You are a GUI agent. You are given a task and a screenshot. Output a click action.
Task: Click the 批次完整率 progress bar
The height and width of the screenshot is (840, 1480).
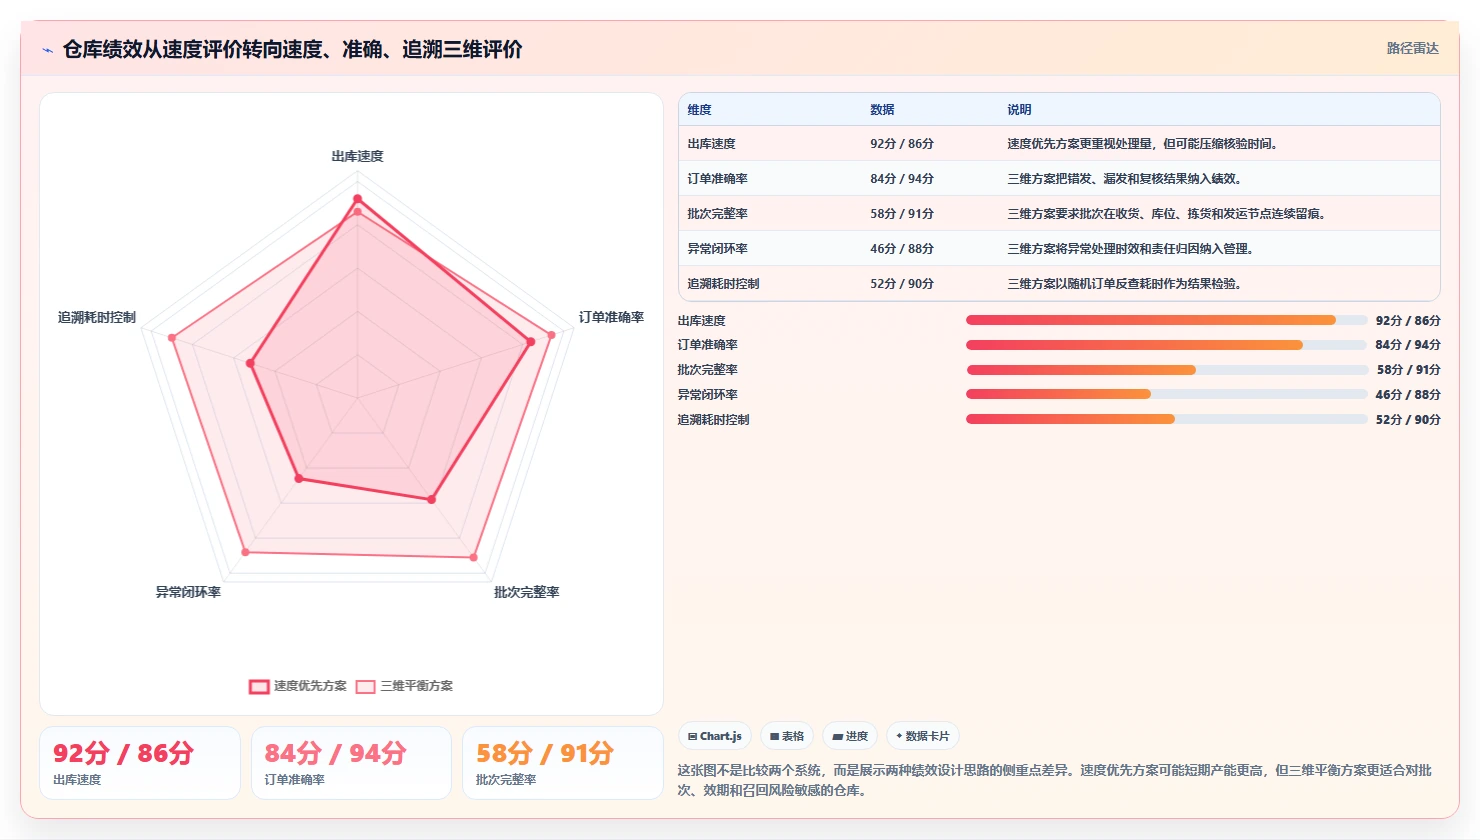coord(1166,370)
